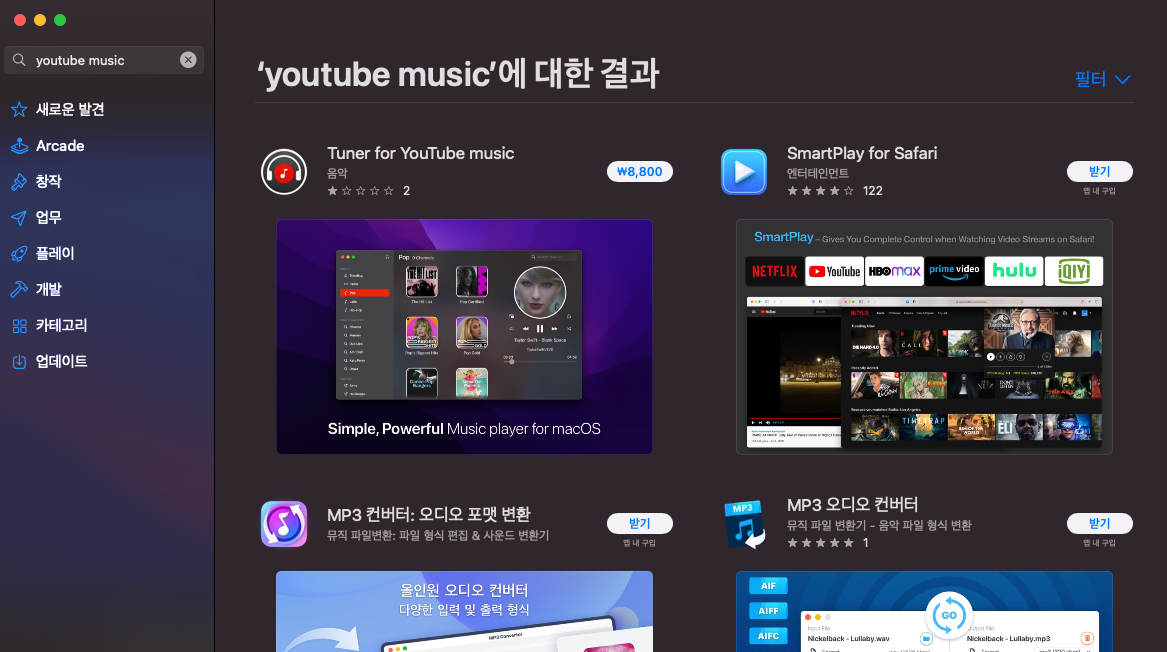The width and height of the screenshot is (1167, 652).
Task: Open the 새로운 발견 star icon section
Action: 19,110
